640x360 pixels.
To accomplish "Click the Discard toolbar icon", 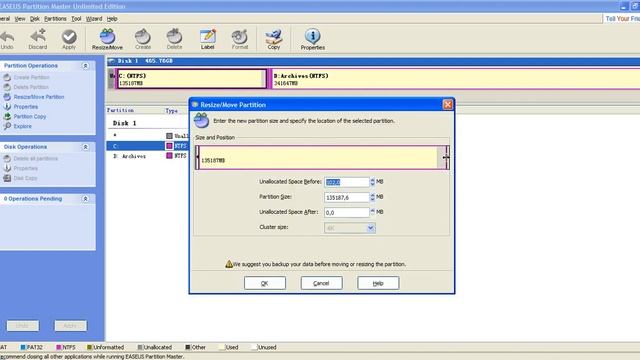I will [38, 40].
